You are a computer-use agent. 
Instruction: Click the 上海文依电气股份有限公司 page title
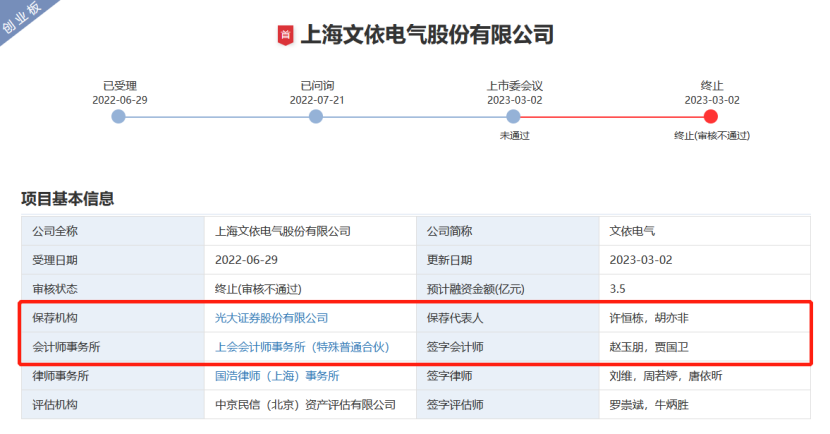click(427, 35)
